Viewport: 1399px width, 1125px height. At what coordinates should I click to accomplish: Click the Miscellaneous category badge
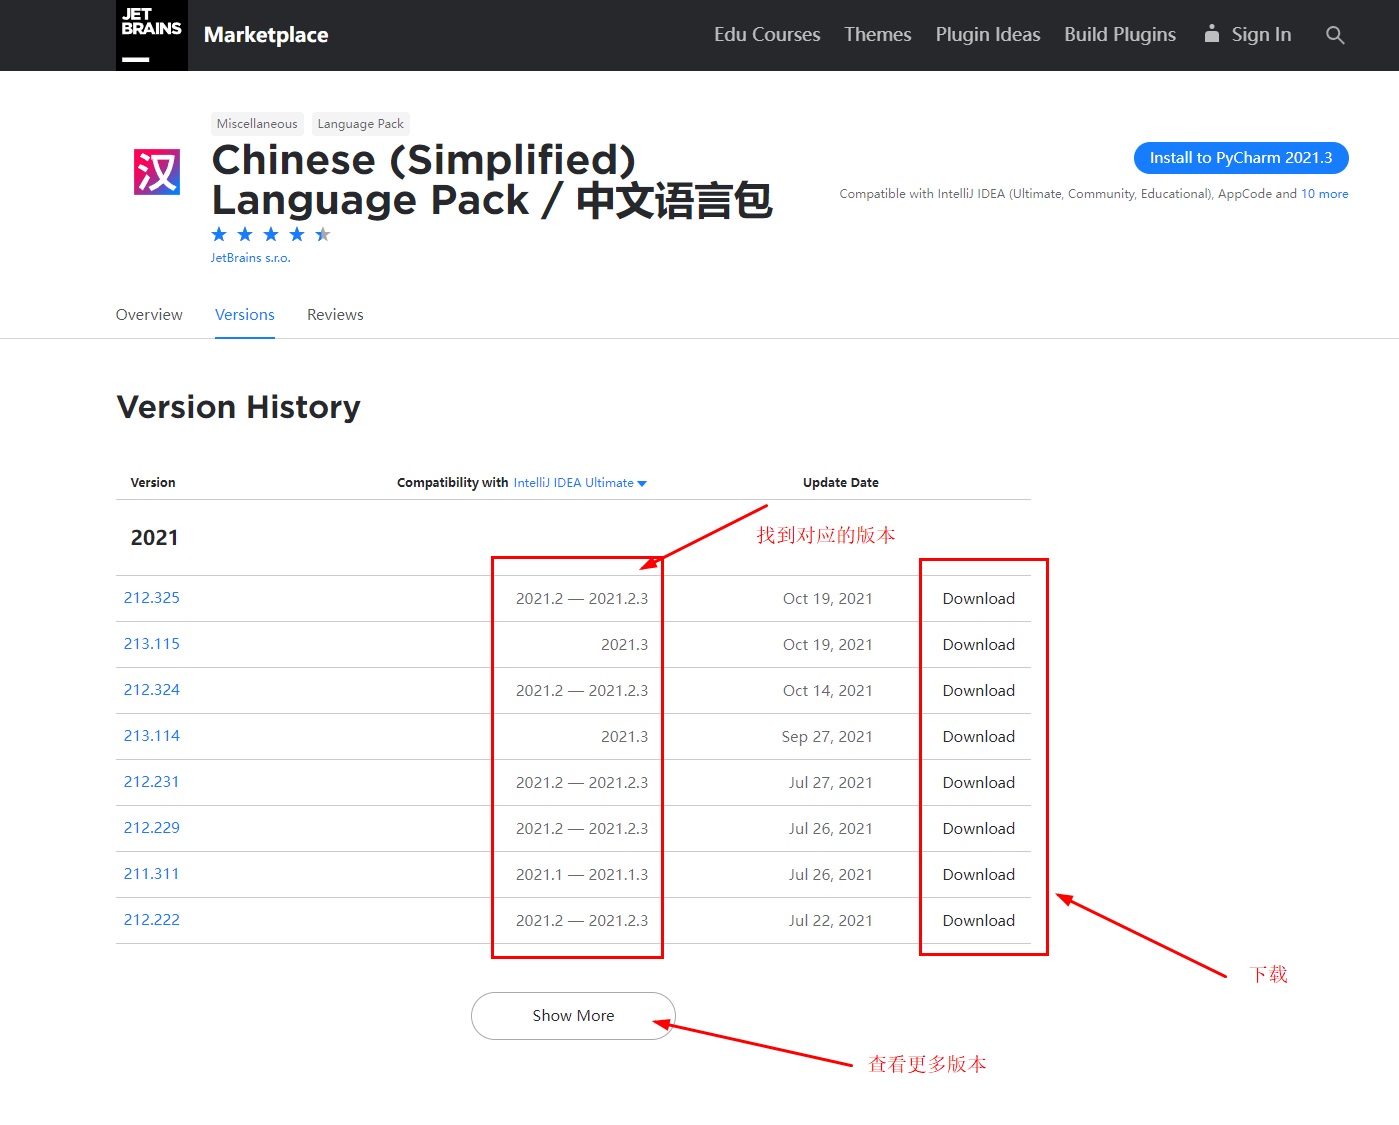pos(256,123)
